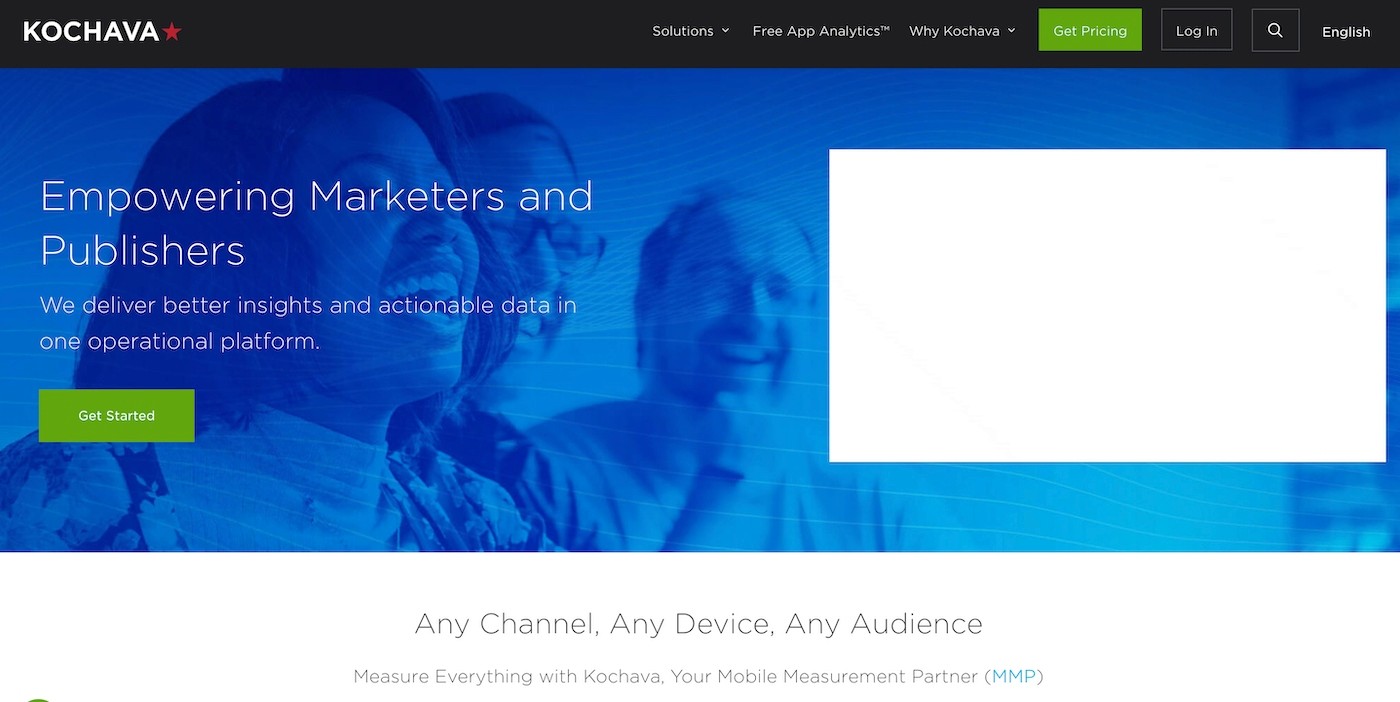Click the Measure Everything with Kochava text

[698, 677]
